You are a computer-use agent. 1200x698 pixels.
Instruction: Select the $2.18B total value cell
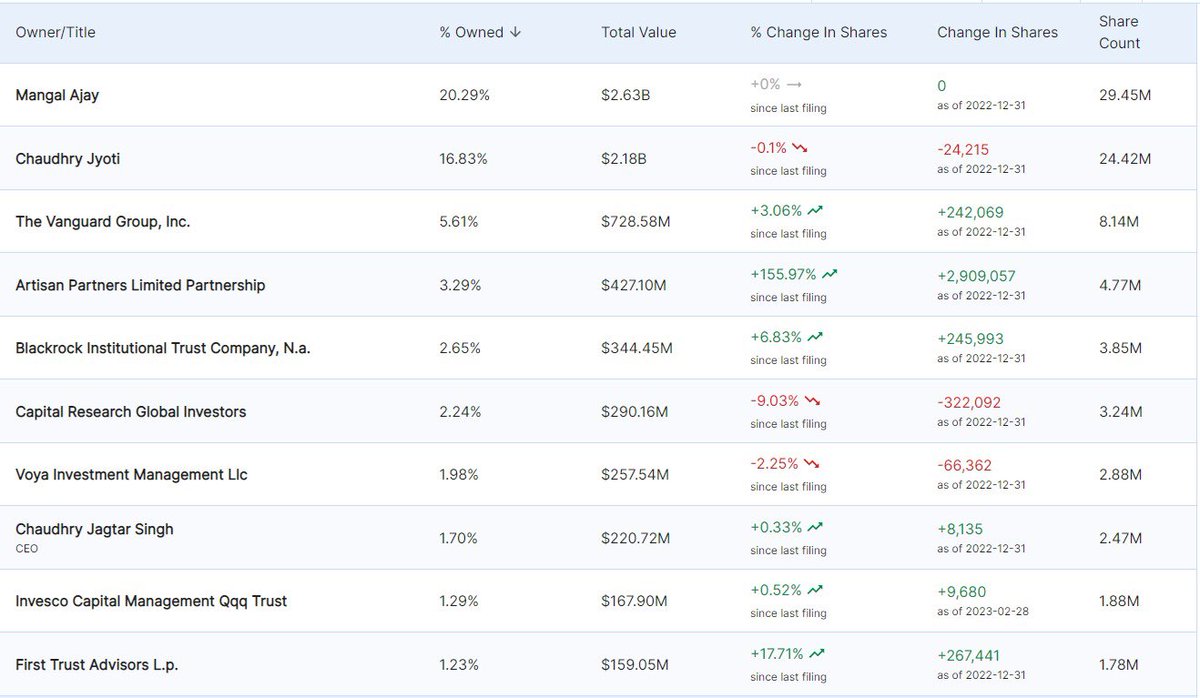(x=626, y=158)
